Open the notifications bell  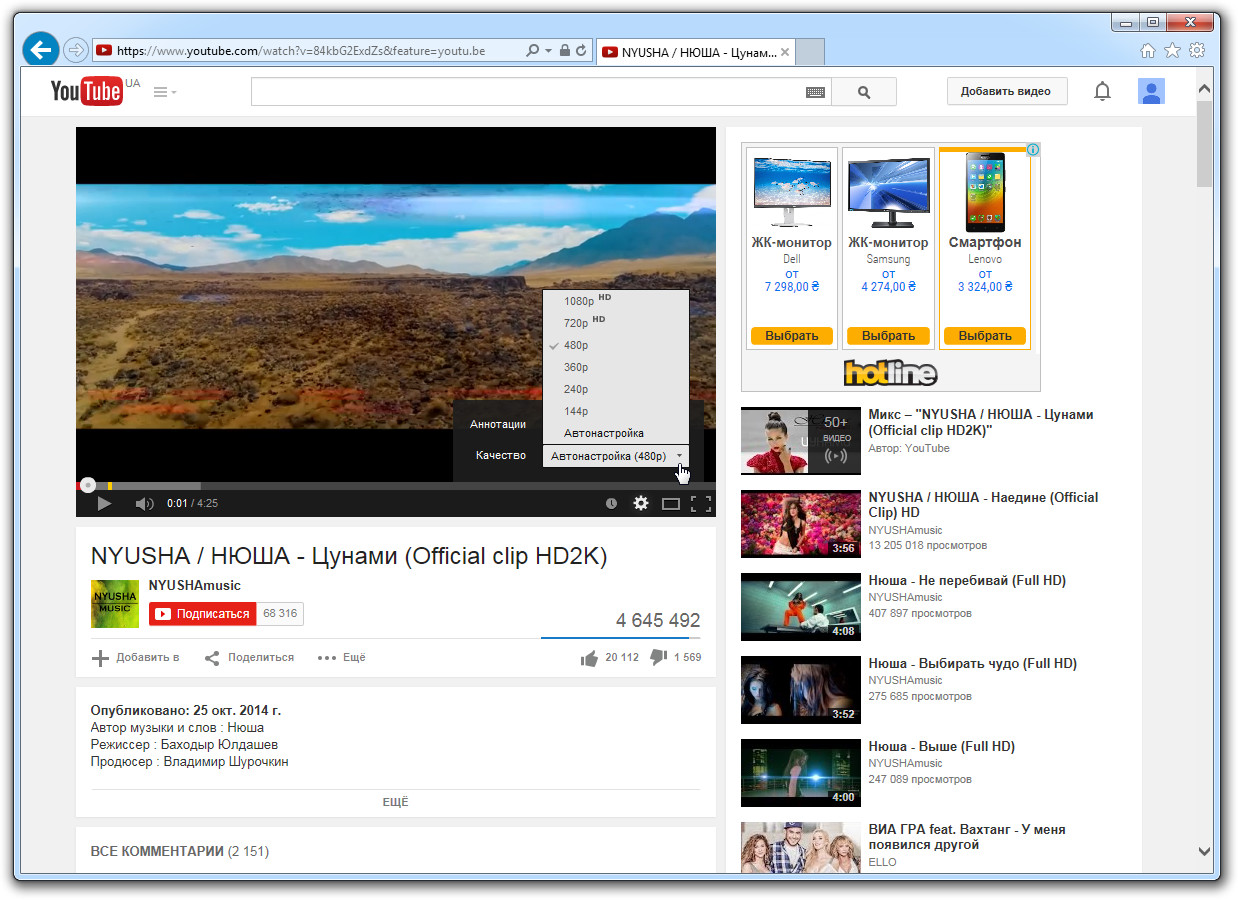[1102, 92]
